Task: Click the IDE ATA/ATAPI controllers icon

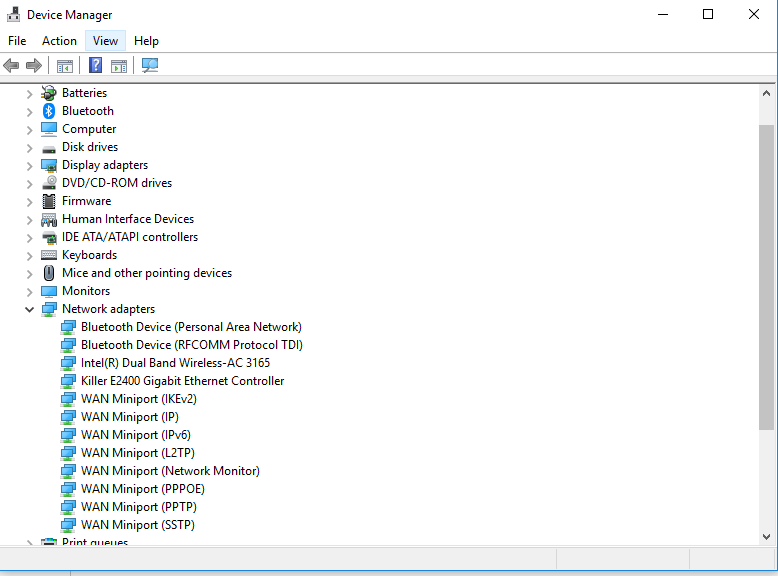Action: tap(49, 238)
